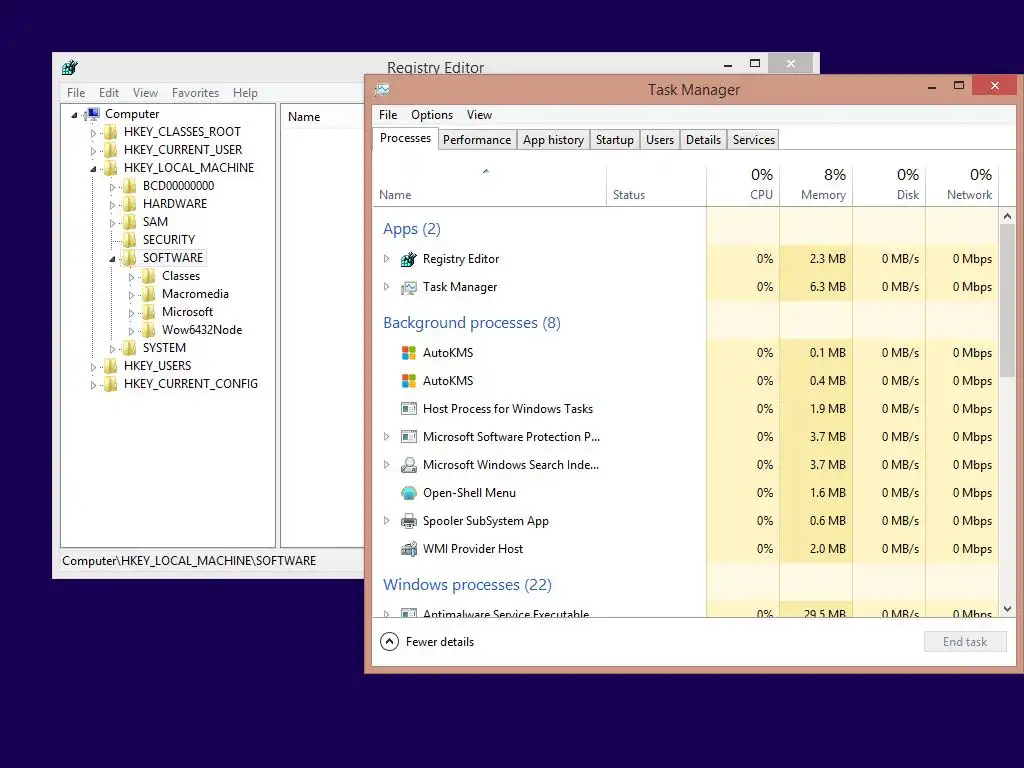Click scrollbar up arrow in Task Manager
This screenshot has height=768, width=1024.
[1007, 216]
